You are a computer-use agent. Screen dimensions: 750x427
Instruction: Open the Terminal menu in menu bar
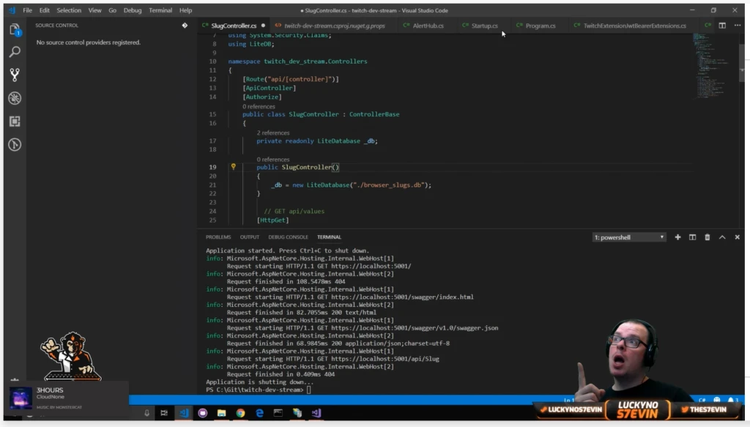(160, 10)
